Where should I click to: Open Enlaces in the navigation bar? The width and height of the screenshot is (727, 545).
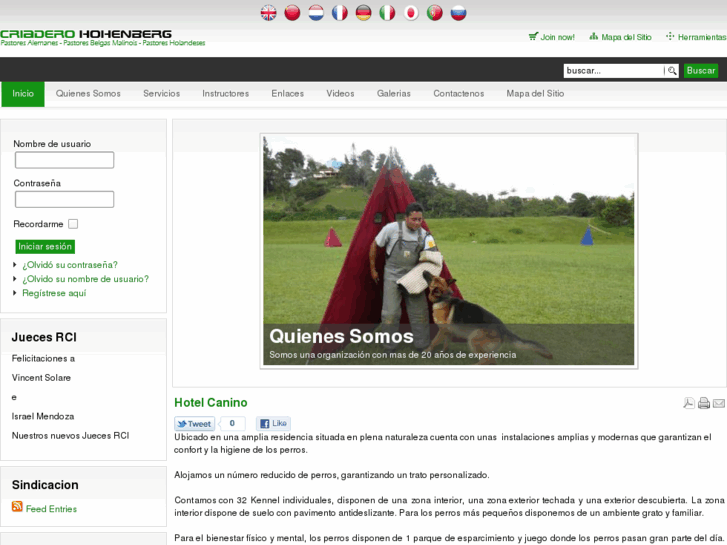click(287, 94)
